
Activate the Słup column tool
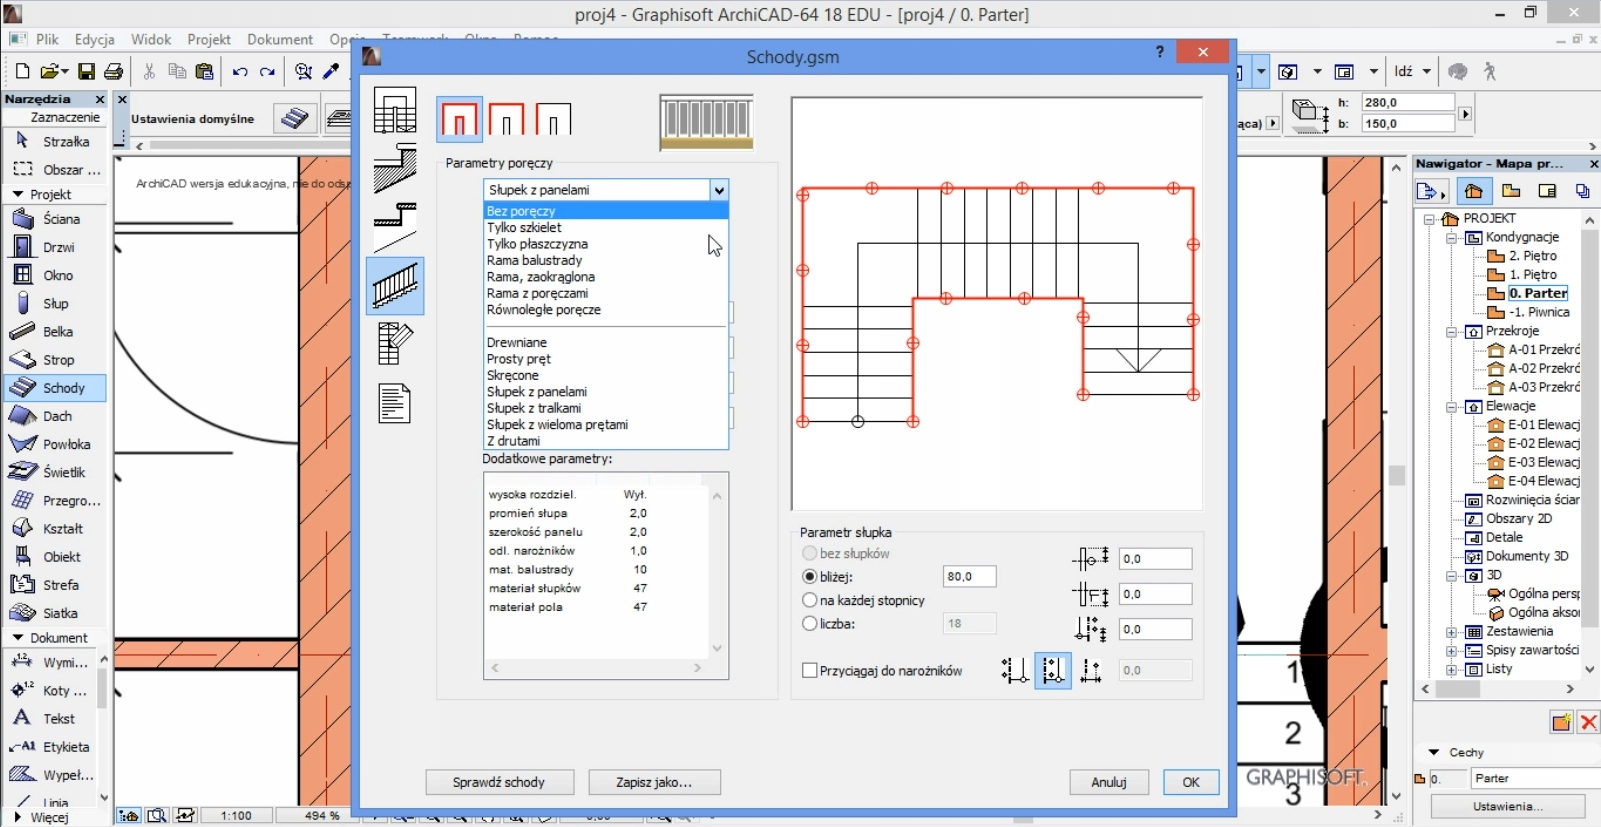click(55, 303)
